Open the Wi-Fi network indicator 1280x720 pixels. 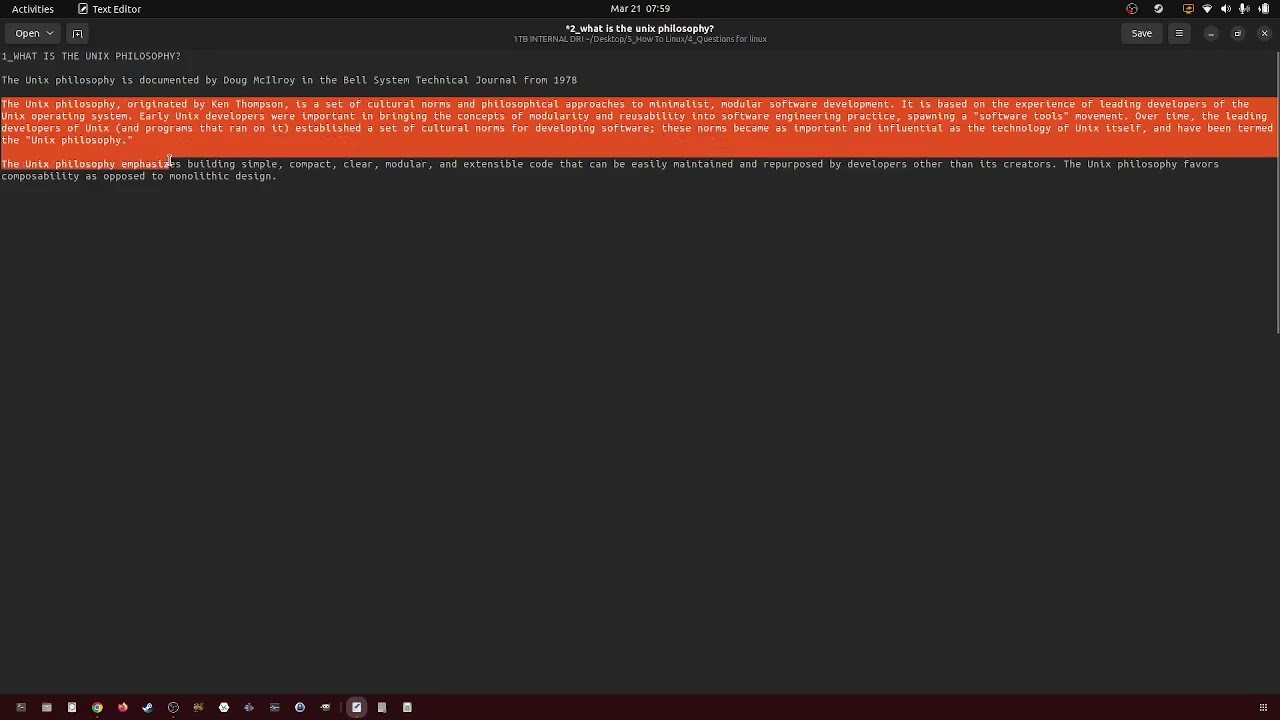point(1207,9)
